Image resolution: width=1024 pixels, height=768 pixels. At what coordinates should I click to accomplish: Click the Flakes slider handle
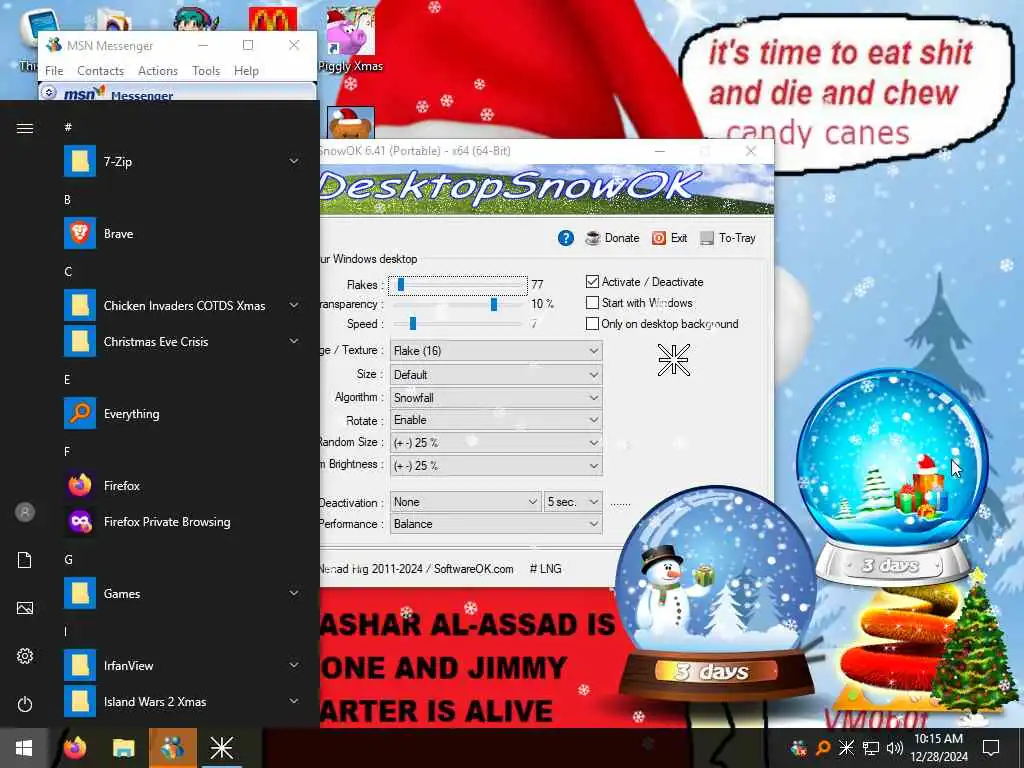[401, 285]
